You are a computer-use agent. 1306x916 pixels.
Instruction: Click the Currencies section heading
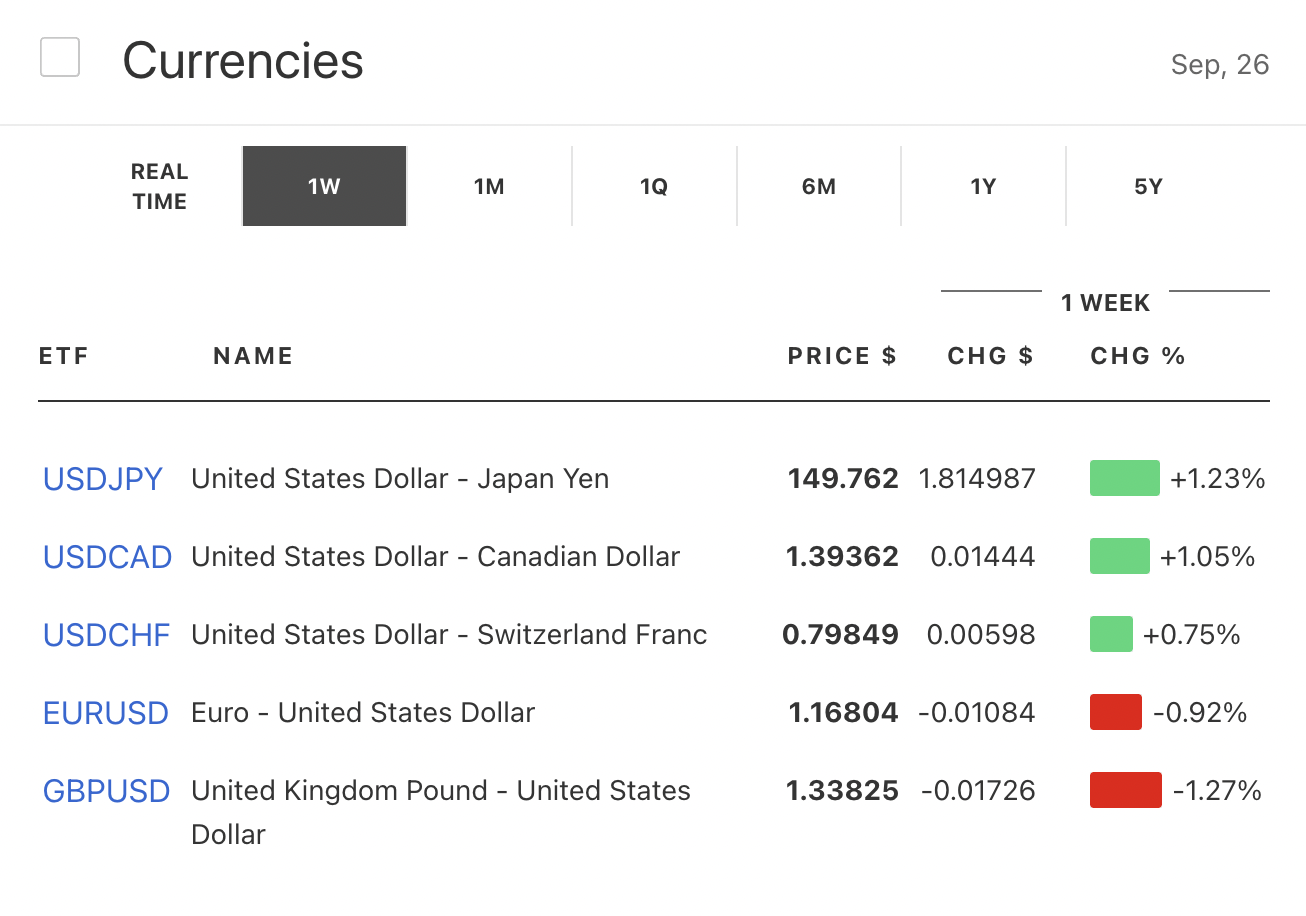[x=243, y=61]
